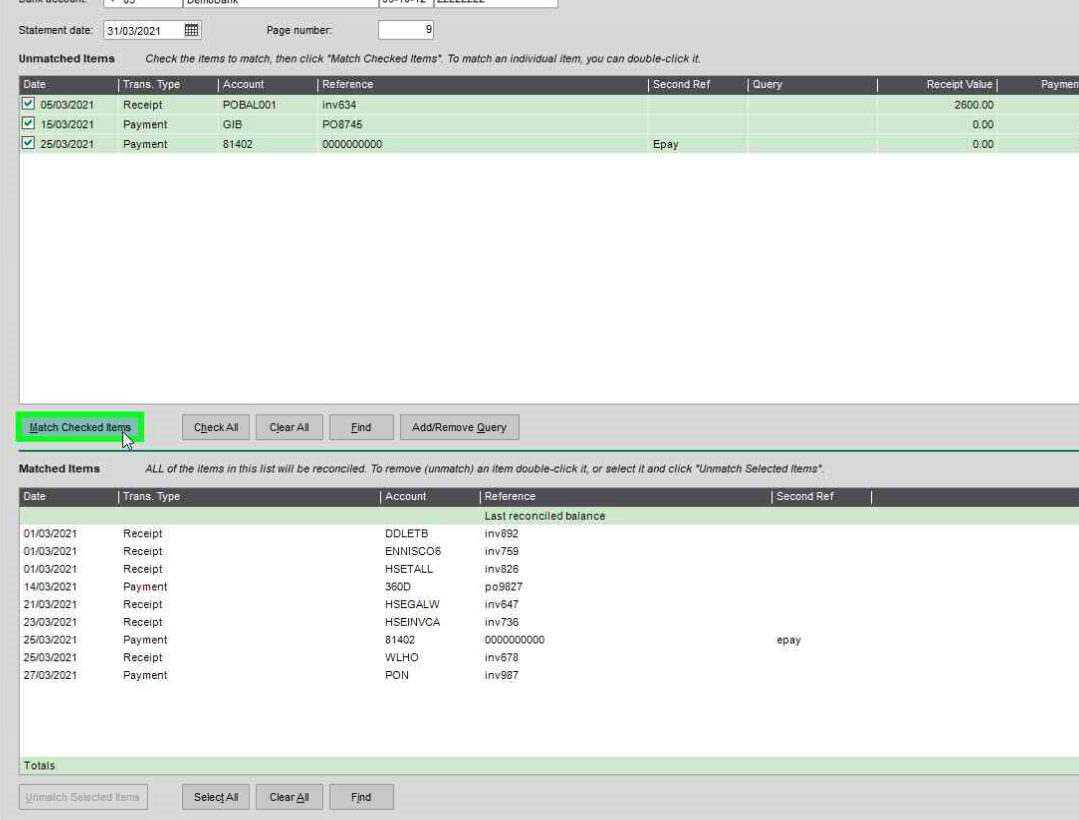Select matched row HSEINVCA inv736

(x=549, y=623)
